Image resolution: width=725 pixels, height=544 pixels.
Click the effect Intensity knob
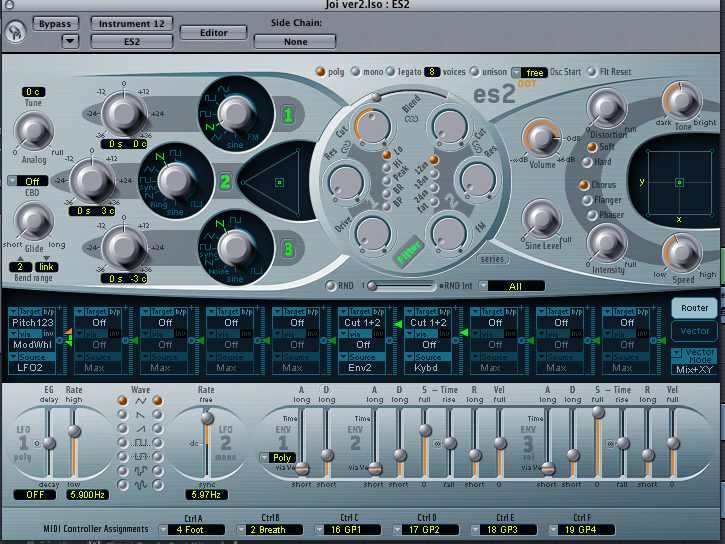pyautogui.click(x=607, y=244)
